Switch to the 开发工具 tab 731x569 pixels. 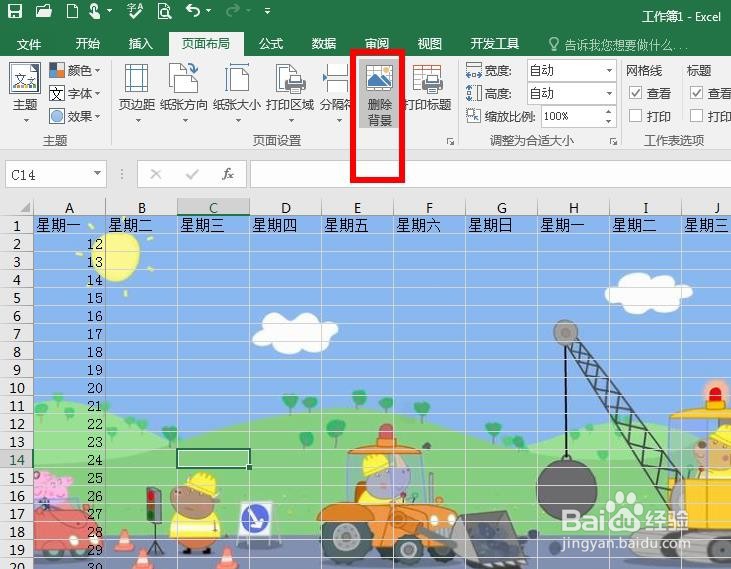coord(494,44)
